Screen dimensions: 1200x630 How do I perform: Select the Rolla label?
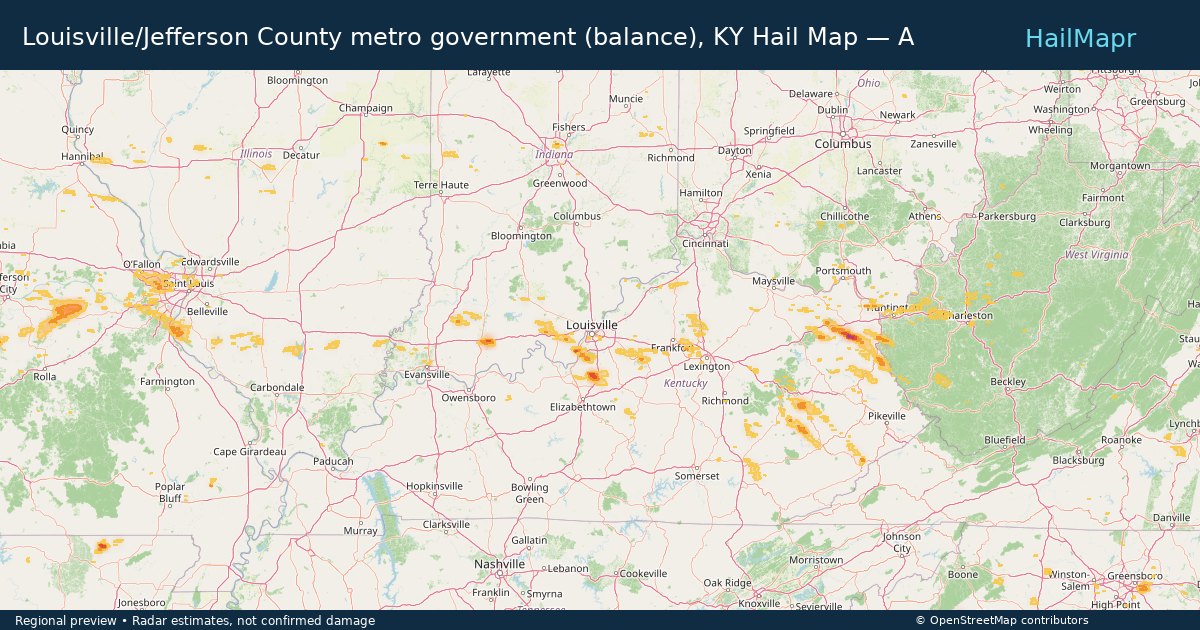[x=44, y=377]
